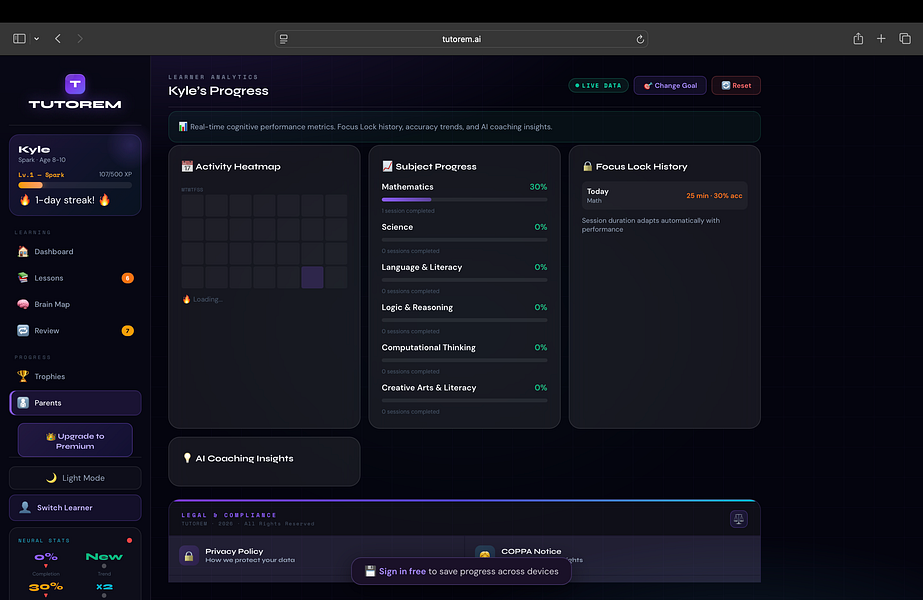Click the Kyle XP progress bar
Screen dimensions: 923x600
coord(75,185)
